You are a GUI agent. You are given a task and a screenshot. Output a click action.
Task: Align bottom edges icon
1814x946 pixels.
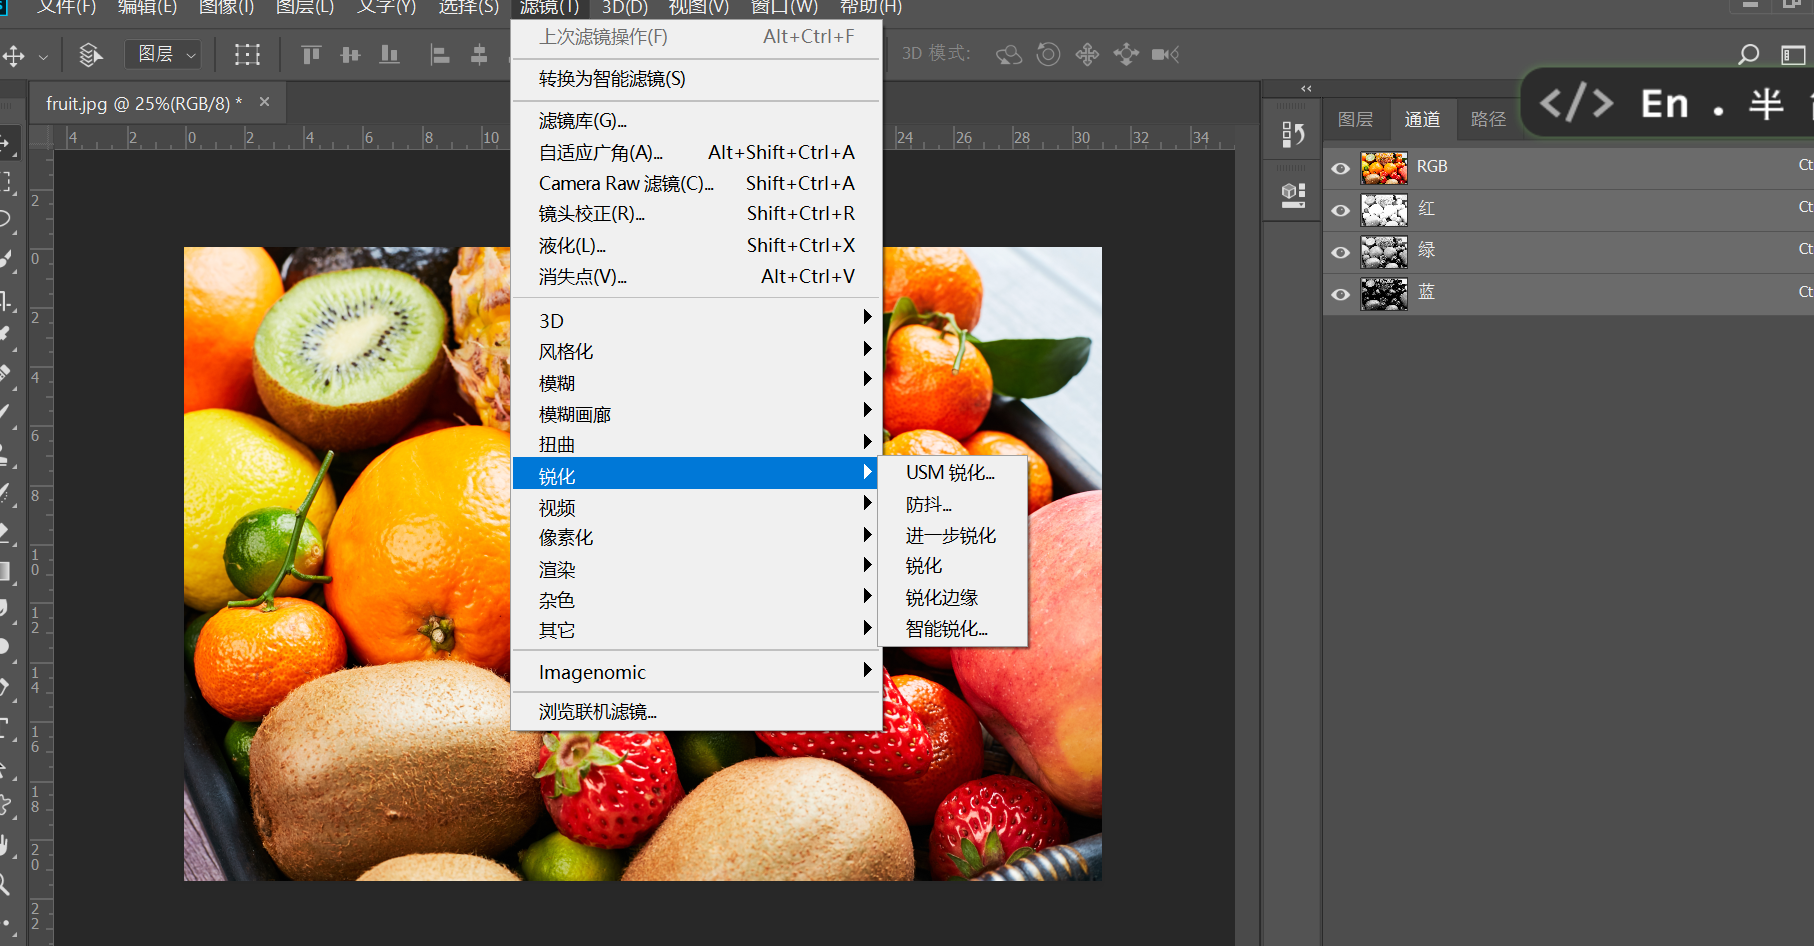389,54
